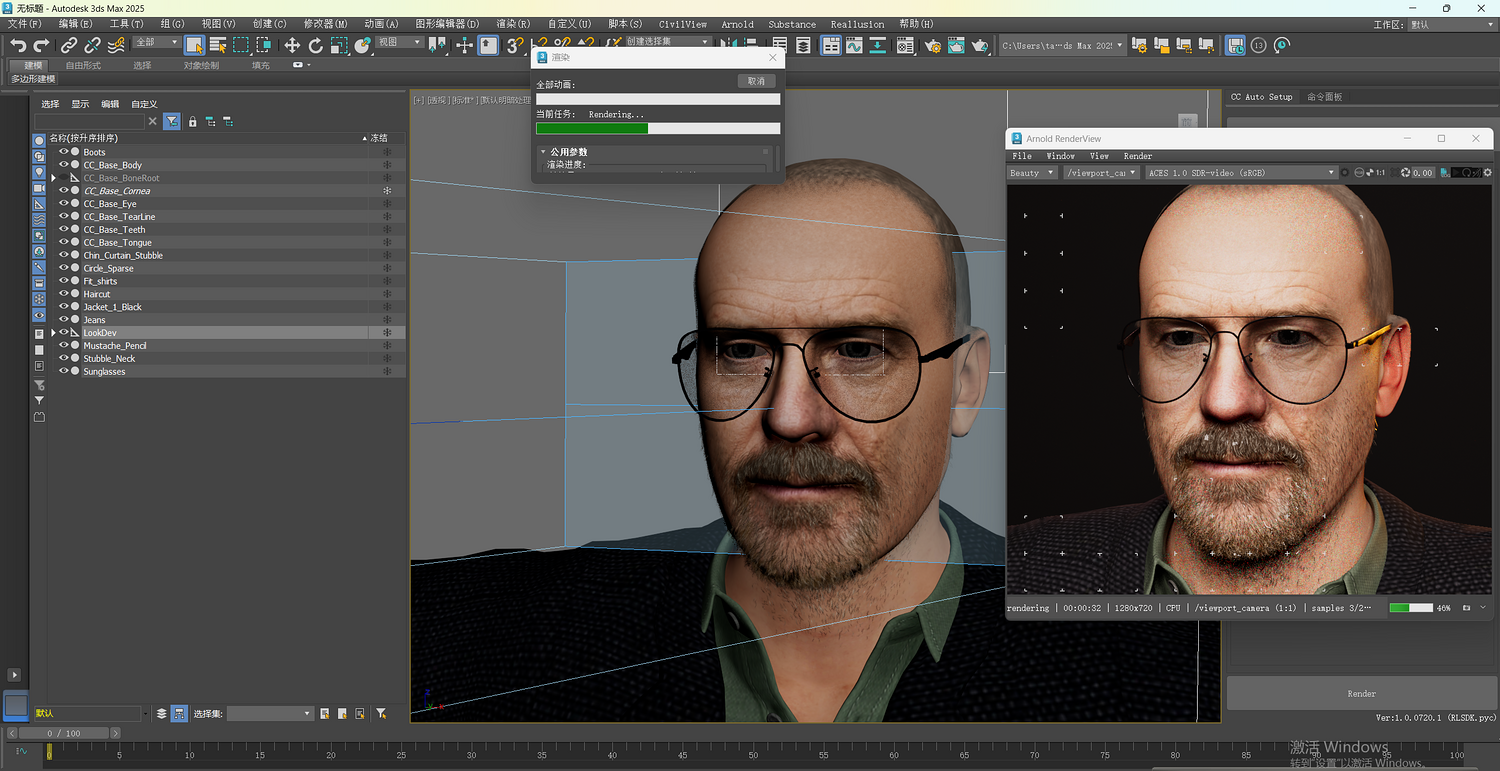Click the 多边形建模 ribbon button
Viewport: 1500px width, 771px height.
click(x=33, y=79)
